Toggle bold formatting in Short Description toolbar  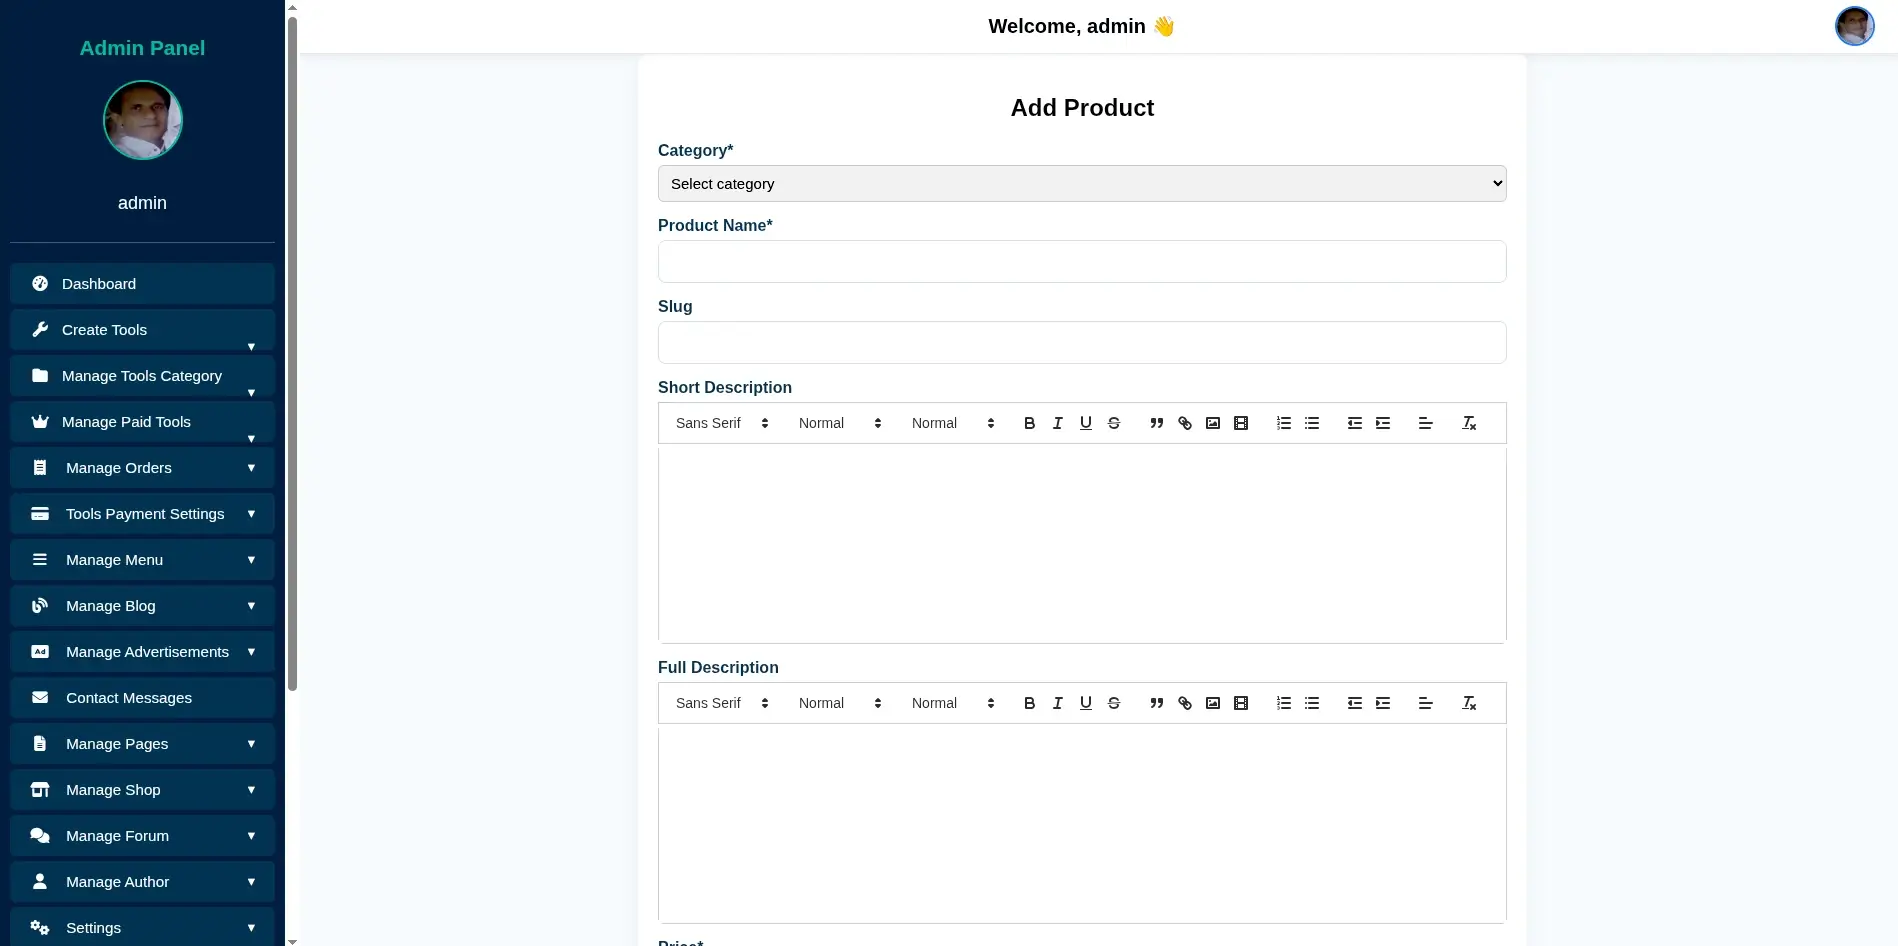click(x=1029, y=423)
